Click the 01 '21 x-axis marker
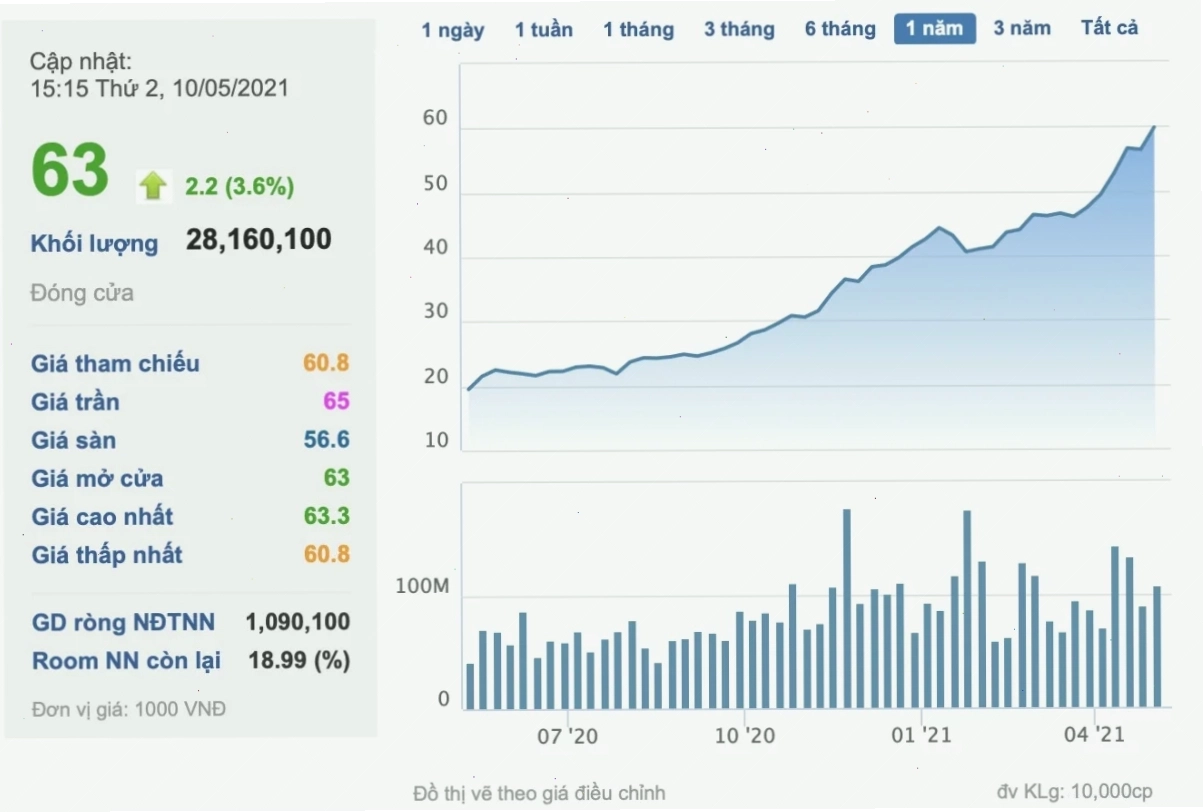 [x=921, y=735]
